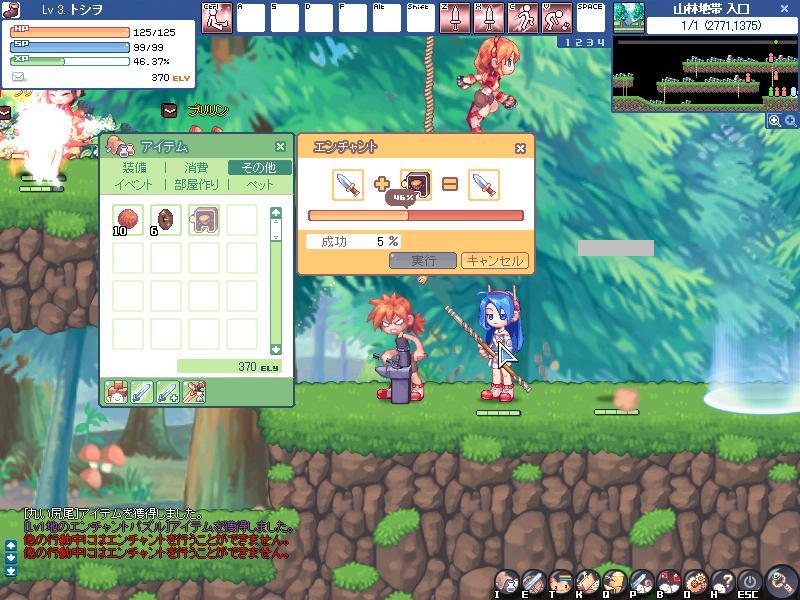This screenshot has width=800, height=600.
Task: Activate the X sword skill slot
Action: 488,18
